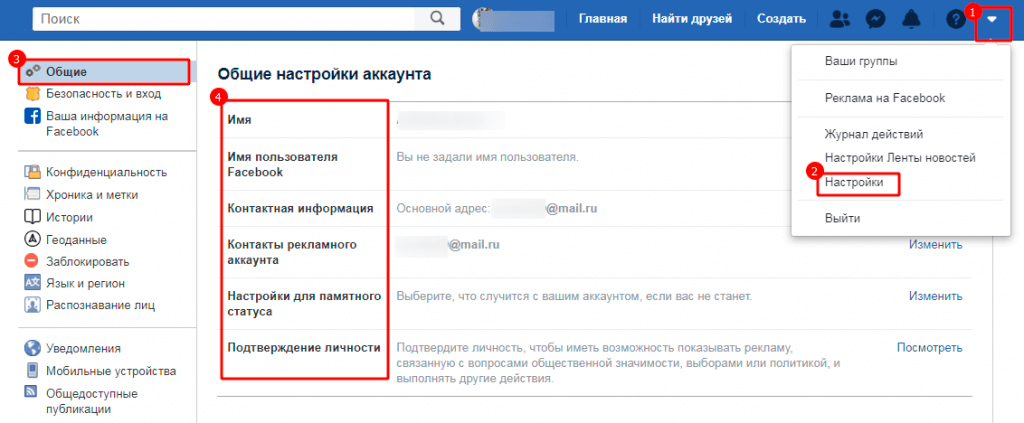Open Найти друзей link
Viewport: 1024px width, 423px height.
pos(692,19)
